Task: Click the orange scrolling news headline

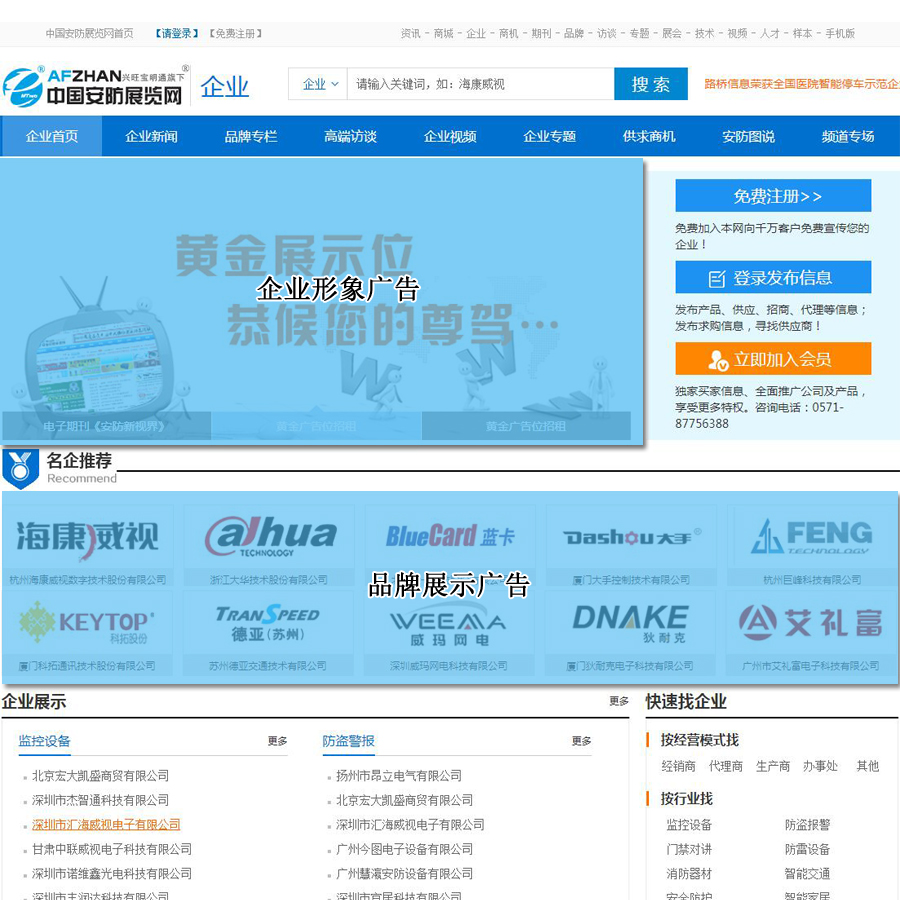Action: tap(801, 84)
